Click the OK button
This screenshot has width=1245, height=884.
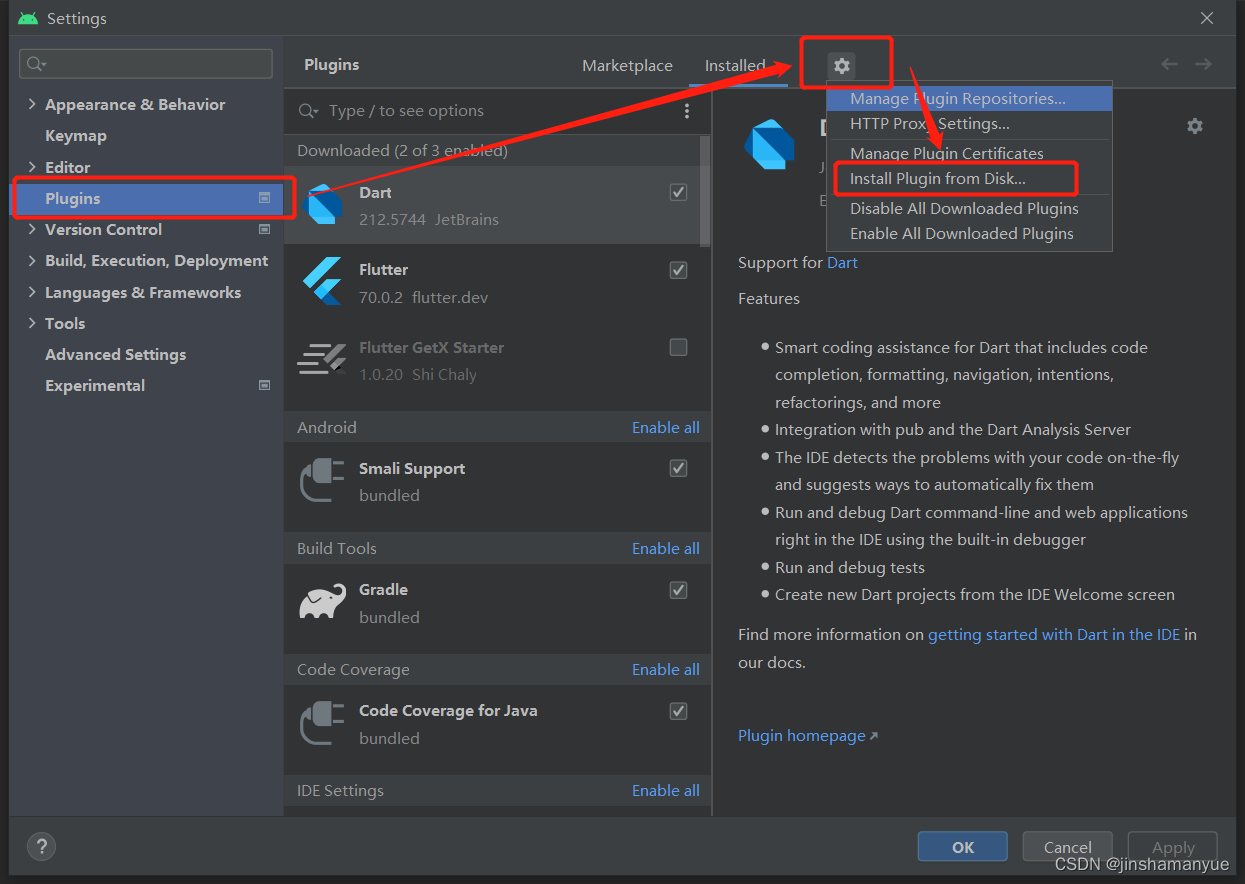[x=961, y=846]
